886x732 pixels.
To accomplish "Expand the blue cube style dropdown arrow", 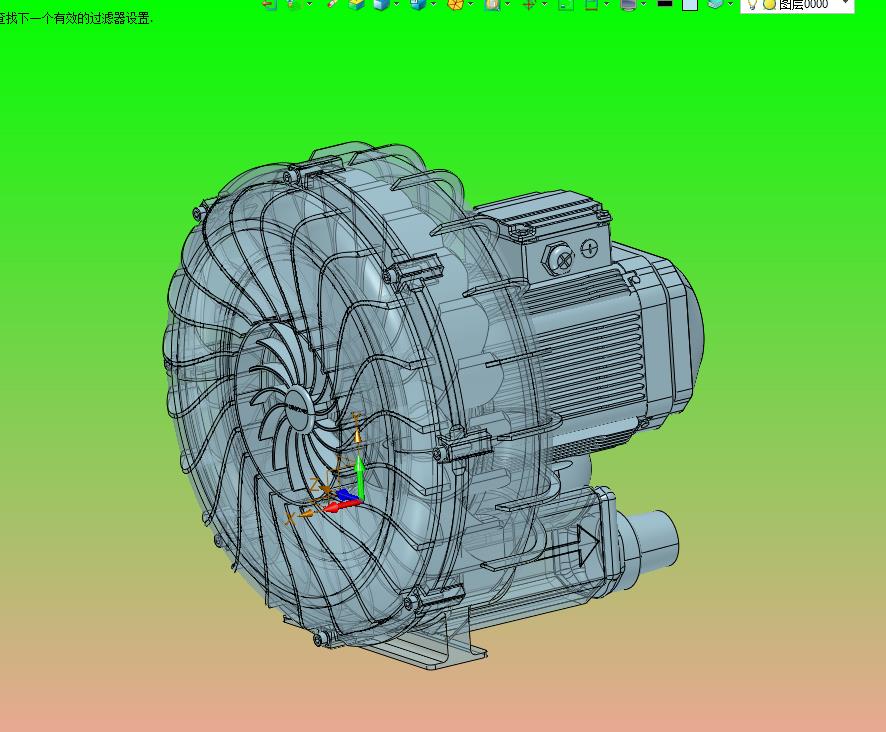I will click(397, 4).
